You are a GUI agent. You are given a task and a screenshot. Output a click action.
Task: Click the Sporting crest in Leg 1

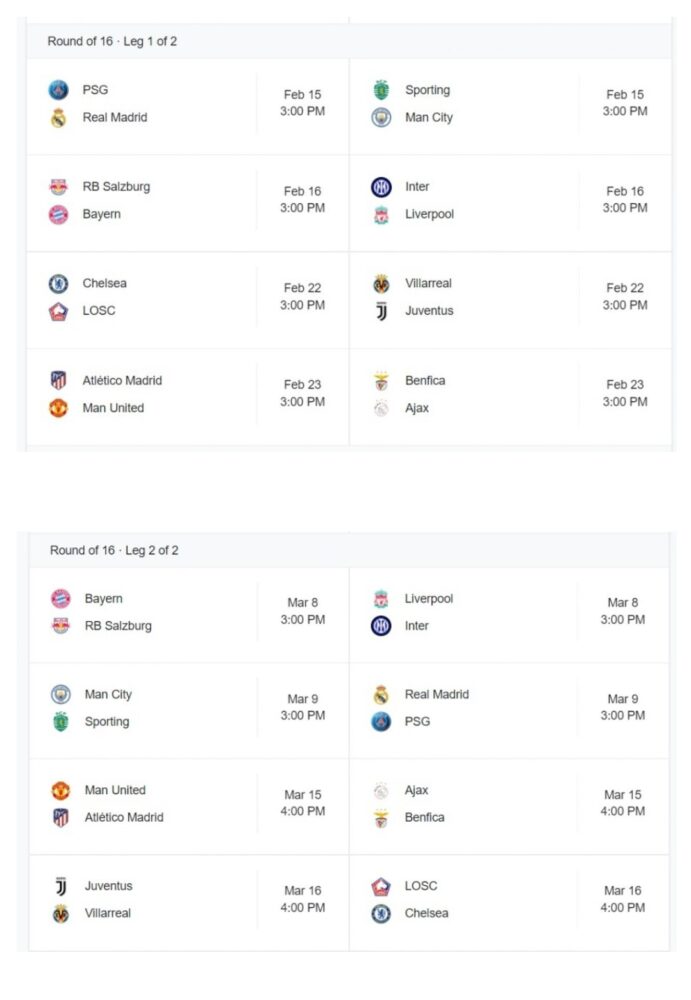pos(381,90)
